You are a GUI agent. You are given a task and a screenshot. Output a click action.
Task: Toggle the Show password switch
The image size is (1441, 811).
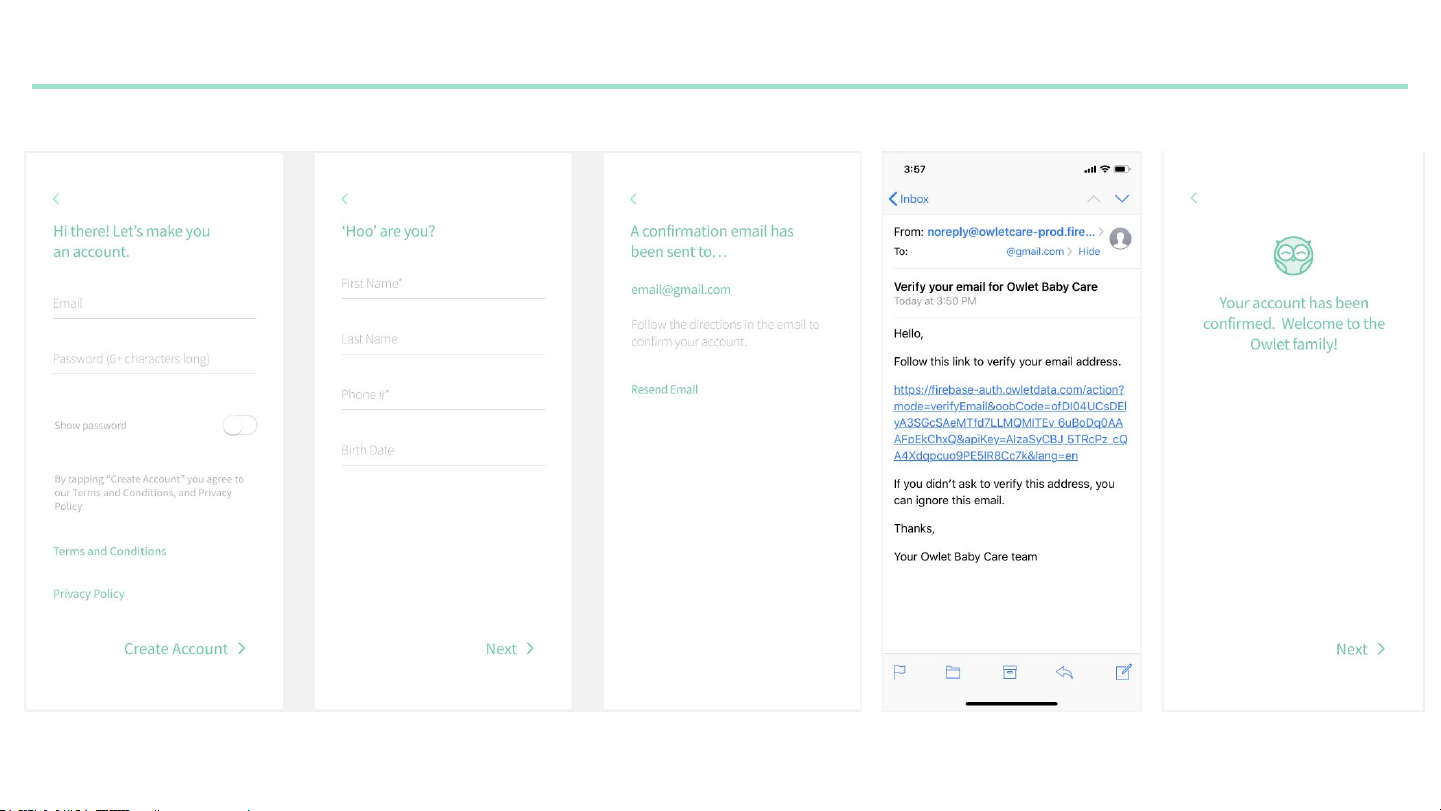click(x=240, y=426)
